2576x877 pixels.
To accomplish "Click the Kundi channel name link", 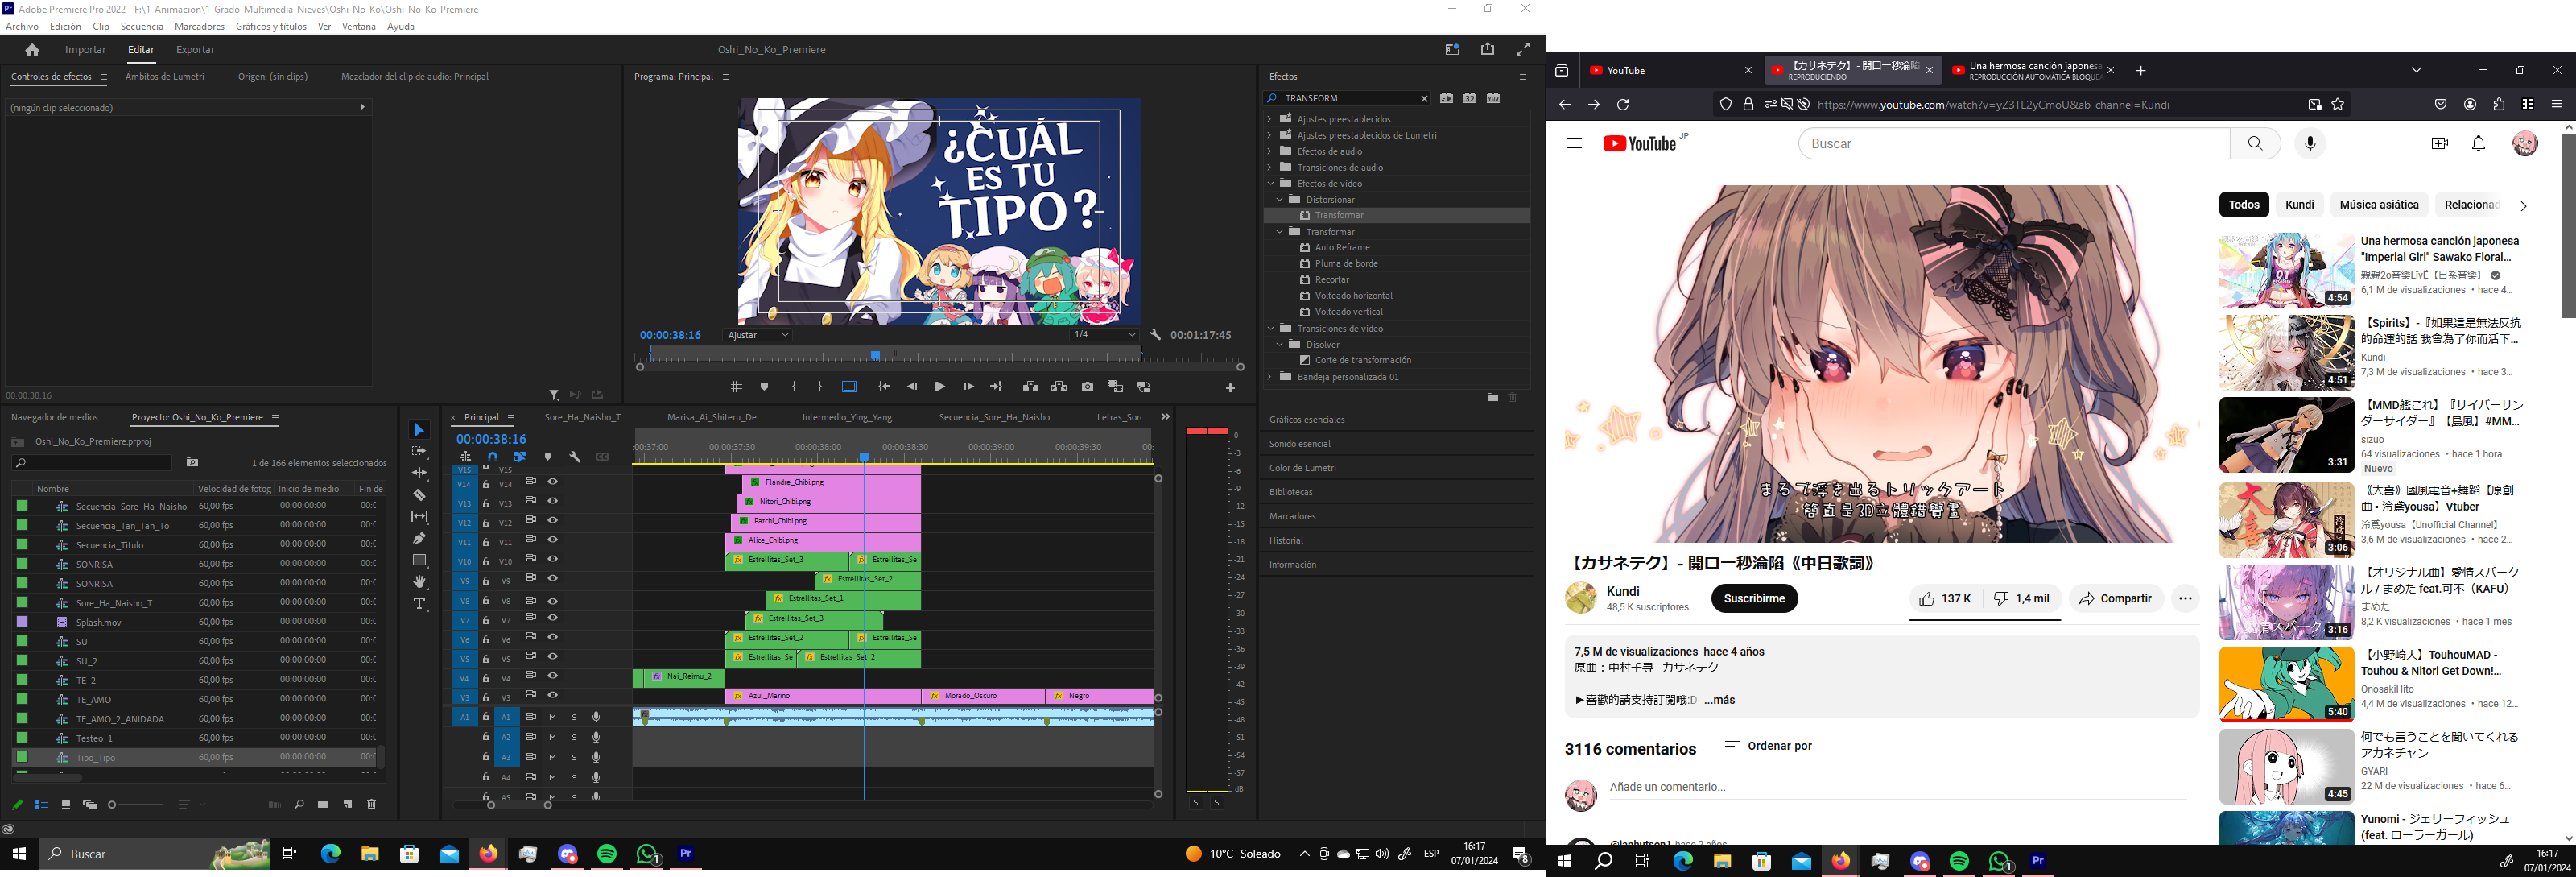I will [x=1622, y=591].
